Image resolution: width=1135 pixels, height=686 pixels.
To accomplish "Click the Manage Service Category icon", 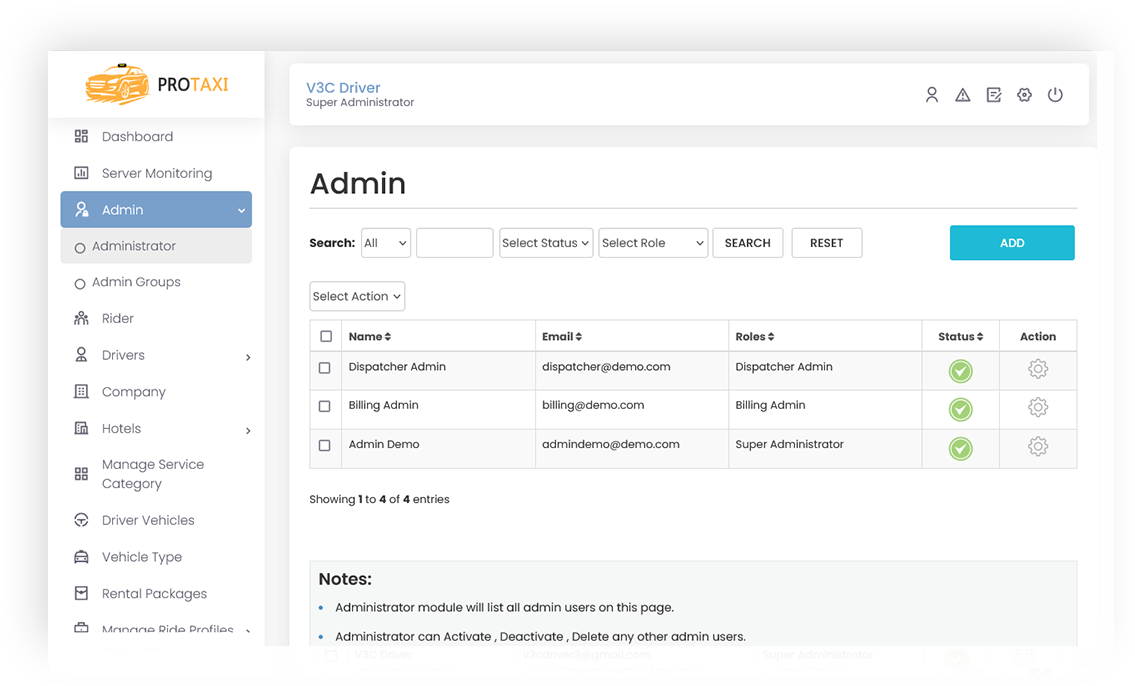I will coord(81,474).
